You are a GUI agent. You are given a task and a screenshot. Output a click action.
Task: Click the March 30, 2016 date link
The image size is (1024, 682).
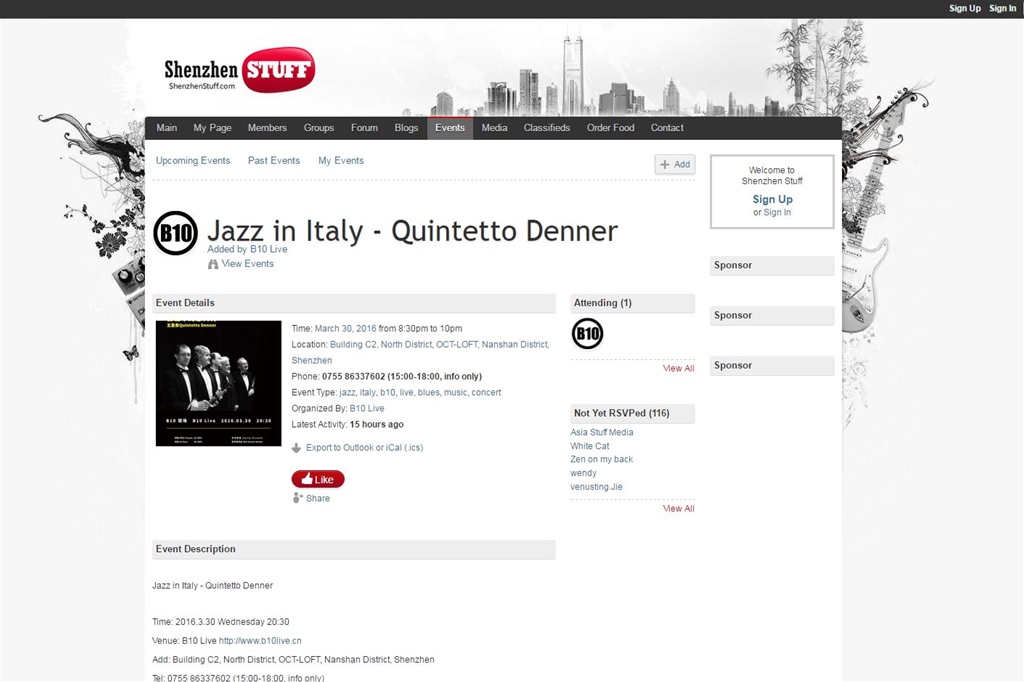pos(345,329)
